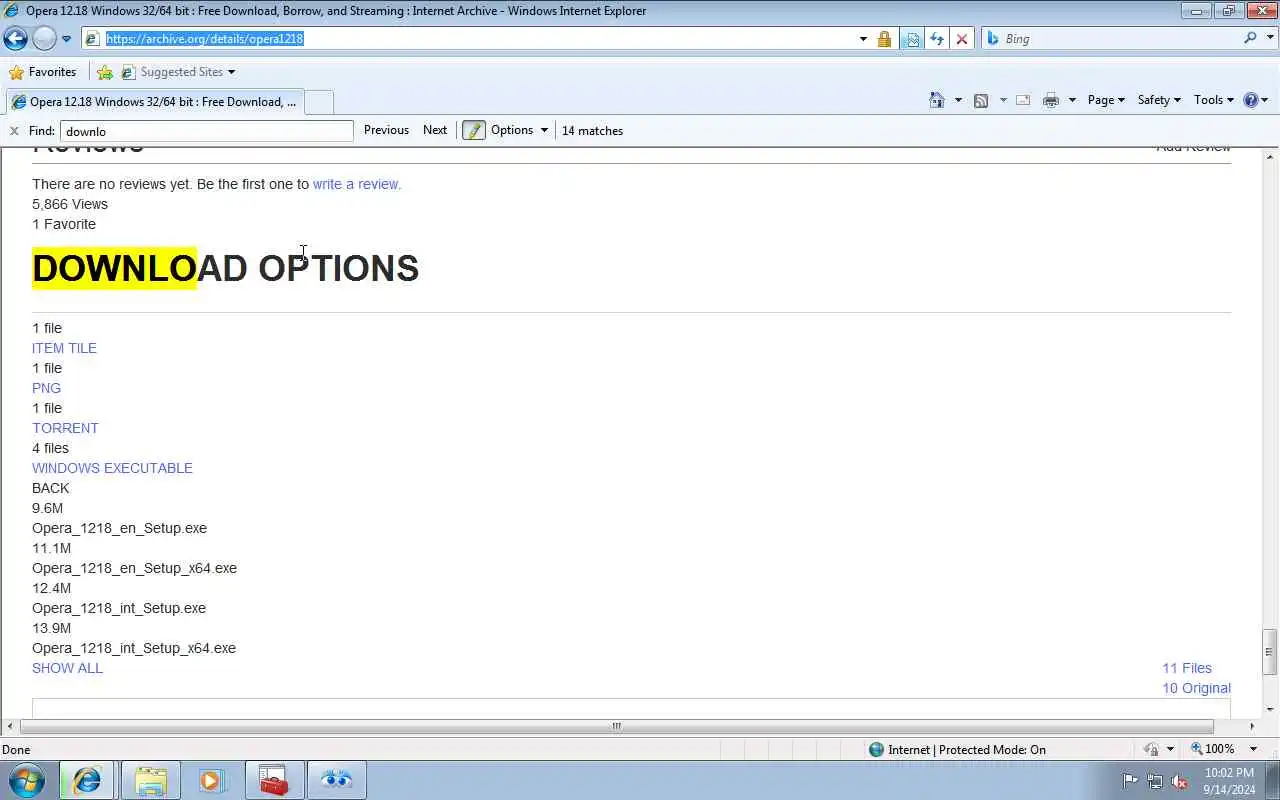Screen dimensions: 1280x800
Task: Print the page via printer icon
Action: point(1050,100)
